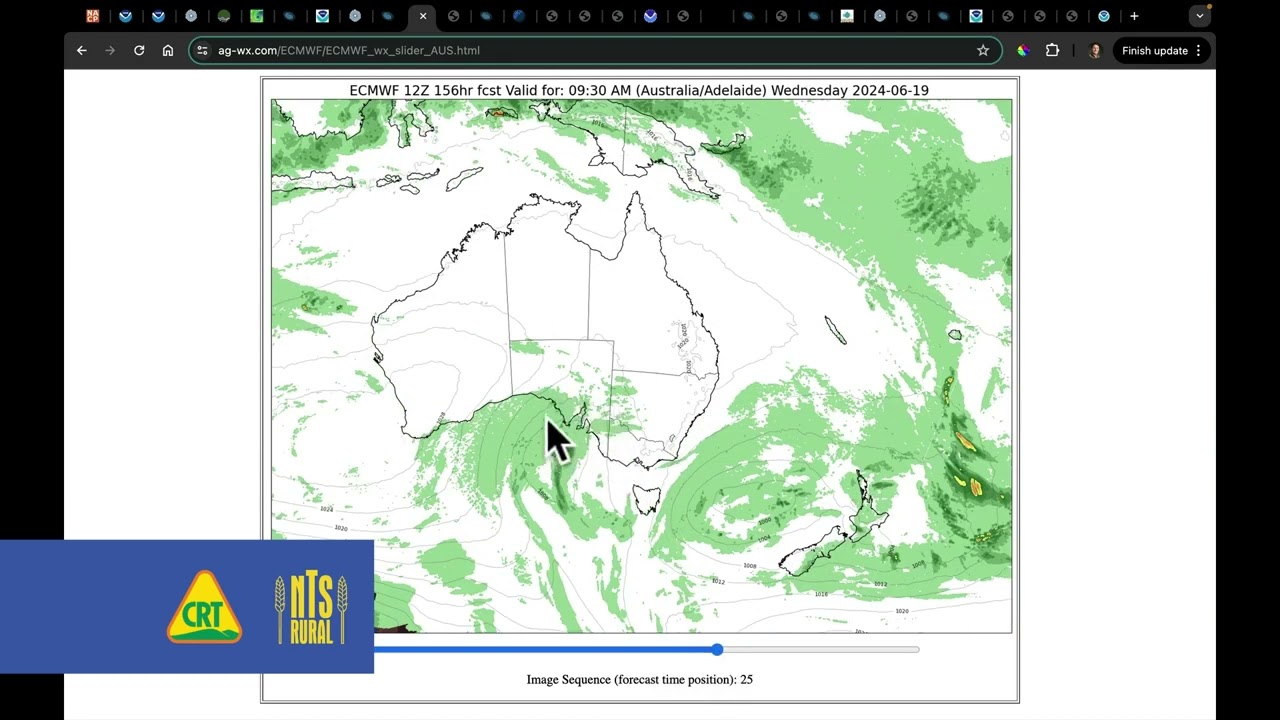This screenshot has height=720, width=1280.
Task: Open the Chrome profile avatar
Action: tap(1094, 50)
